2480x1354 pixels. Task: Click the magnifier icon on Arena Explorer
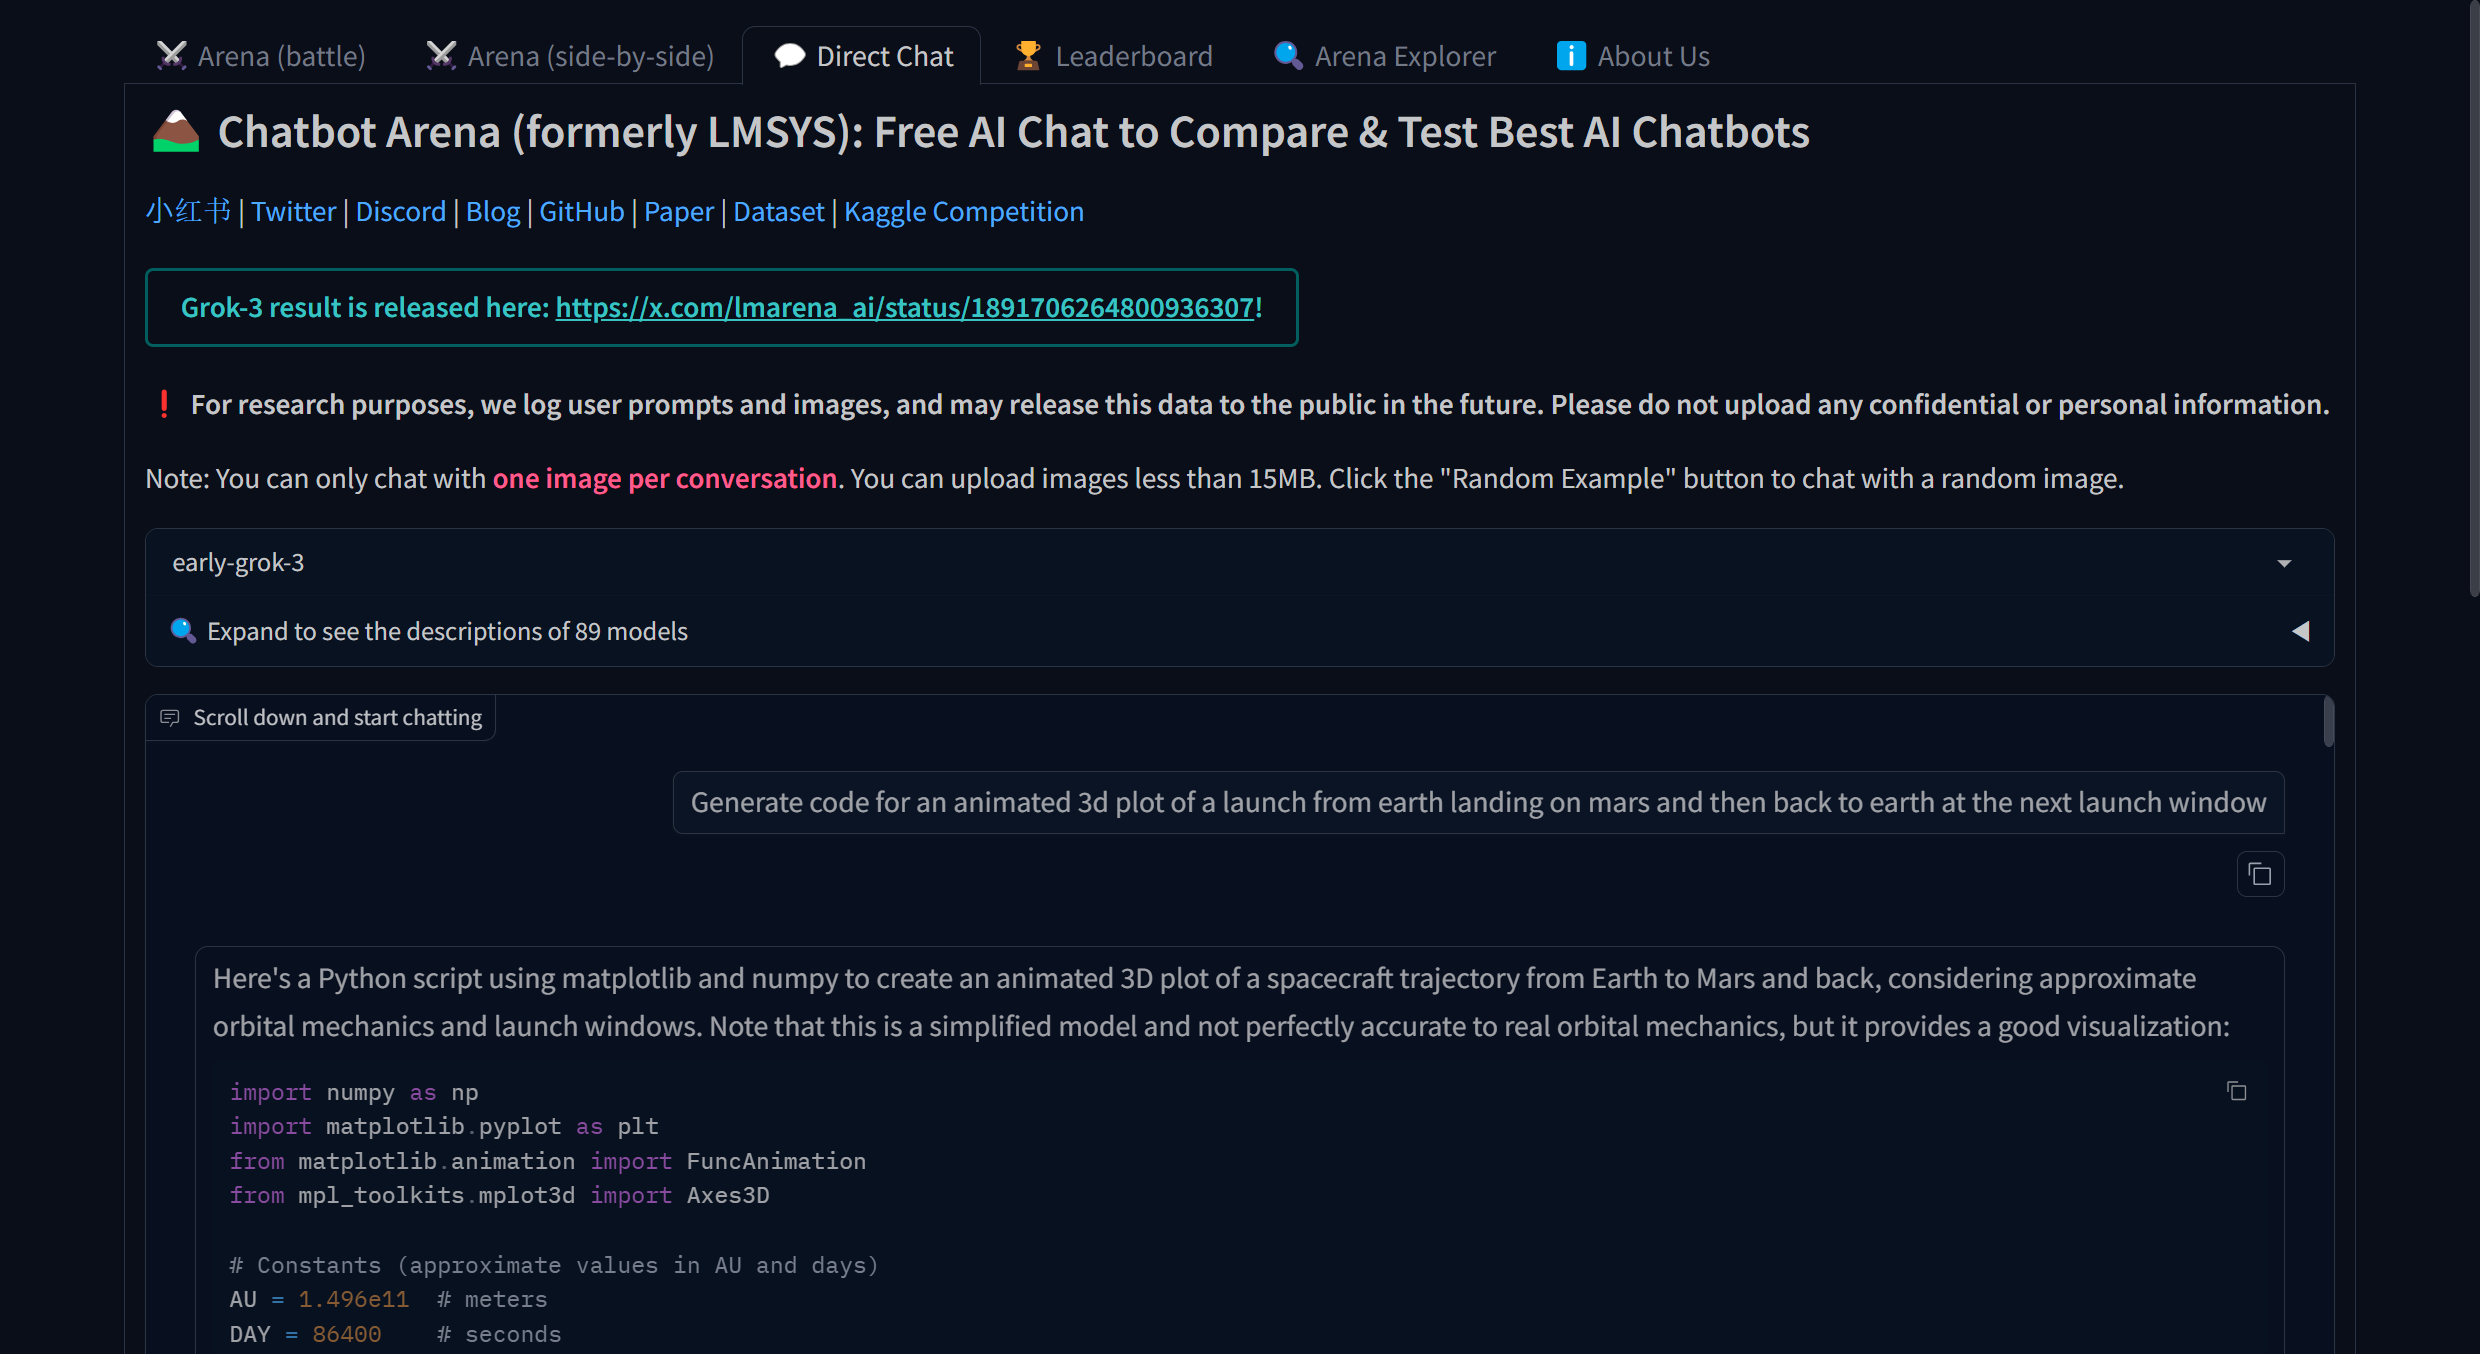(x=1288, y=56)
